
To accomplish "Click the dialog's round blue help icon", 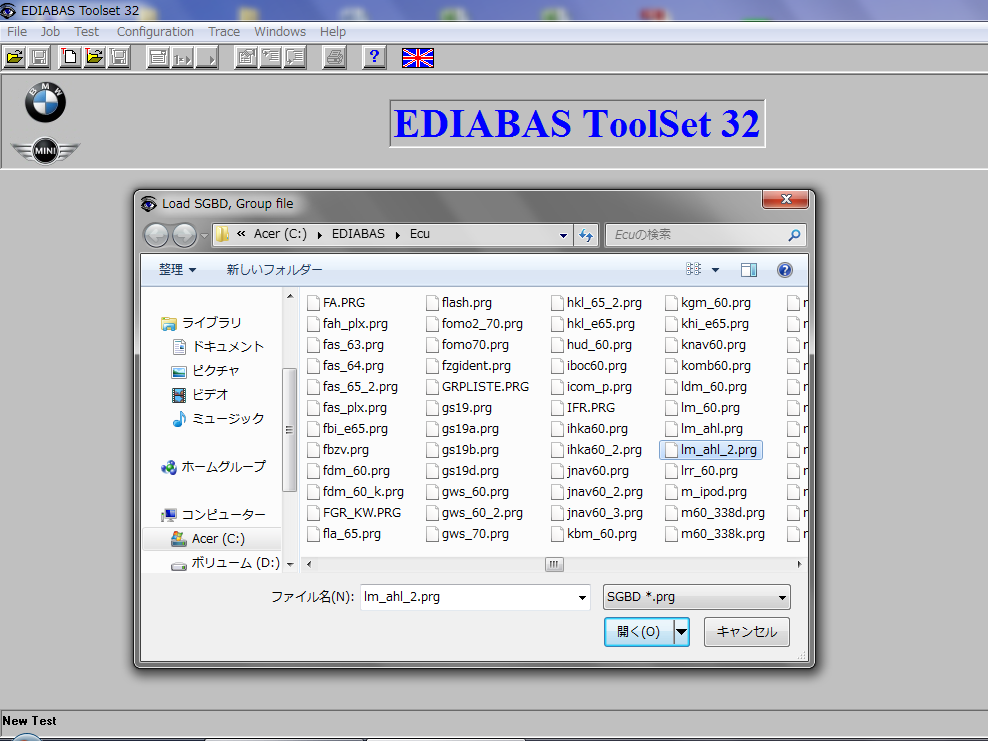I will (x=784, y=270).
